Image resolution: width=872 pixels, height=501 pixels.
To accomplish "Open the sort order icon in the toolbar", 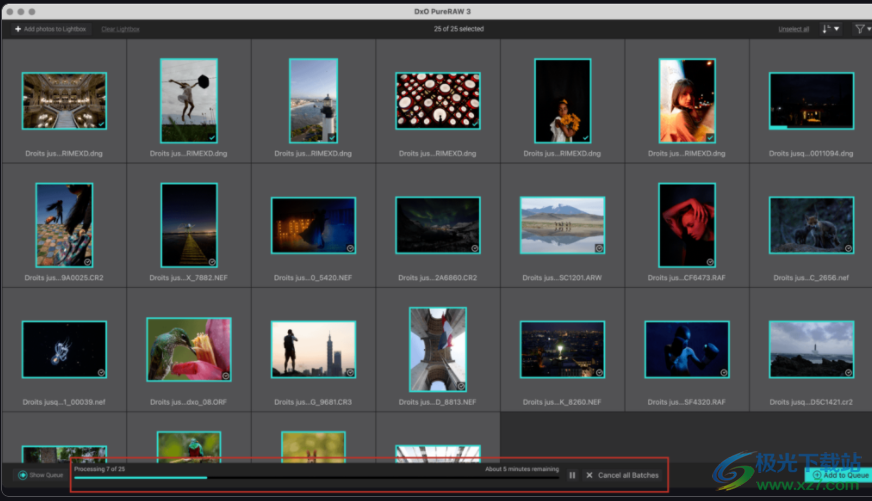I will [826, 29].
